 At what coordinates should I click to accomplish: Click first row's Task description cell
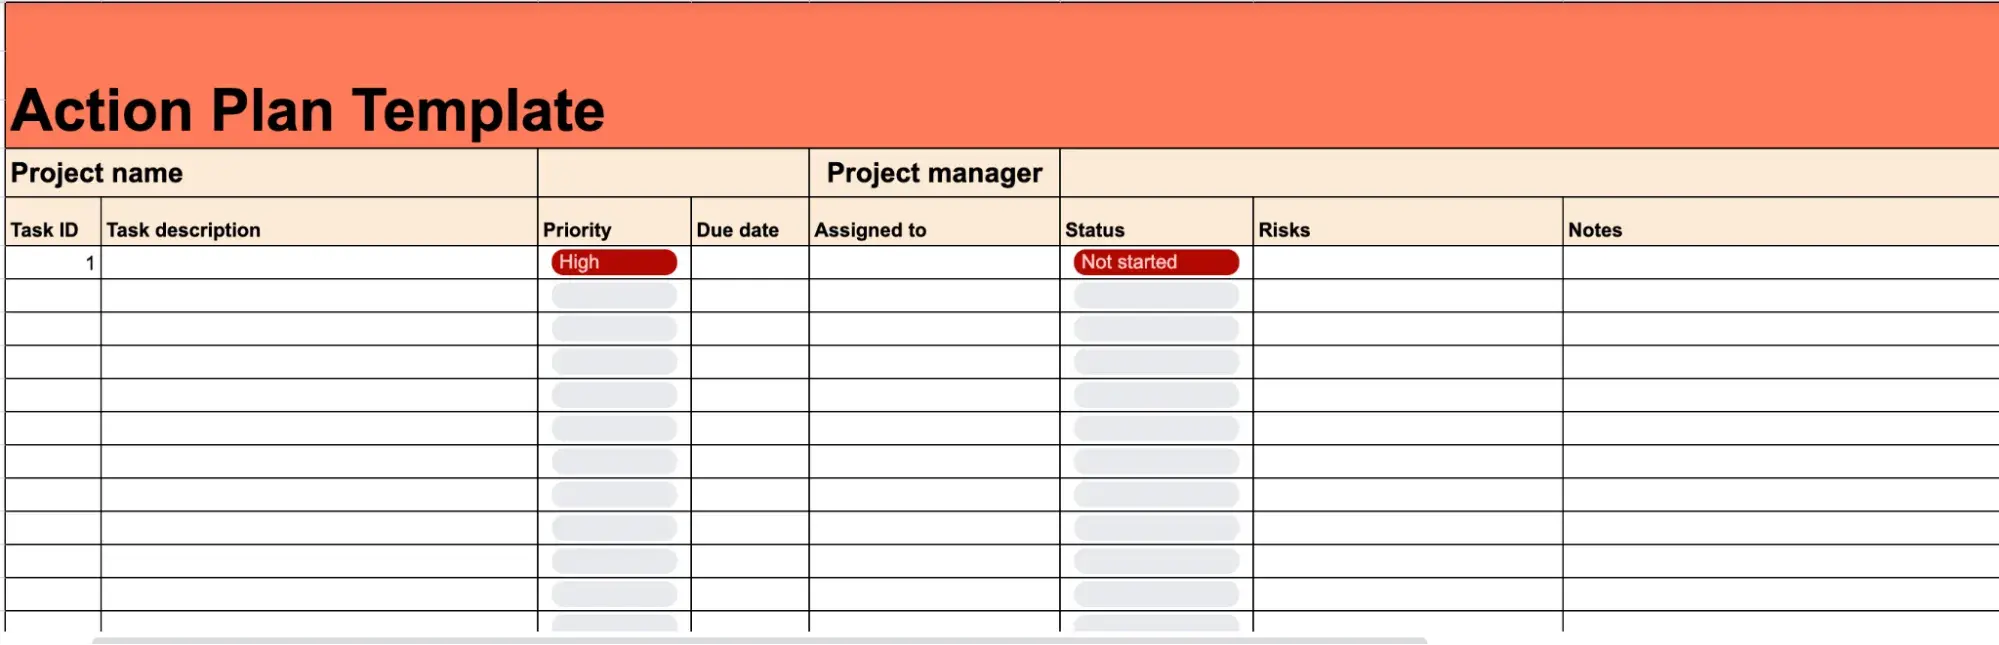tap(318, 263)
